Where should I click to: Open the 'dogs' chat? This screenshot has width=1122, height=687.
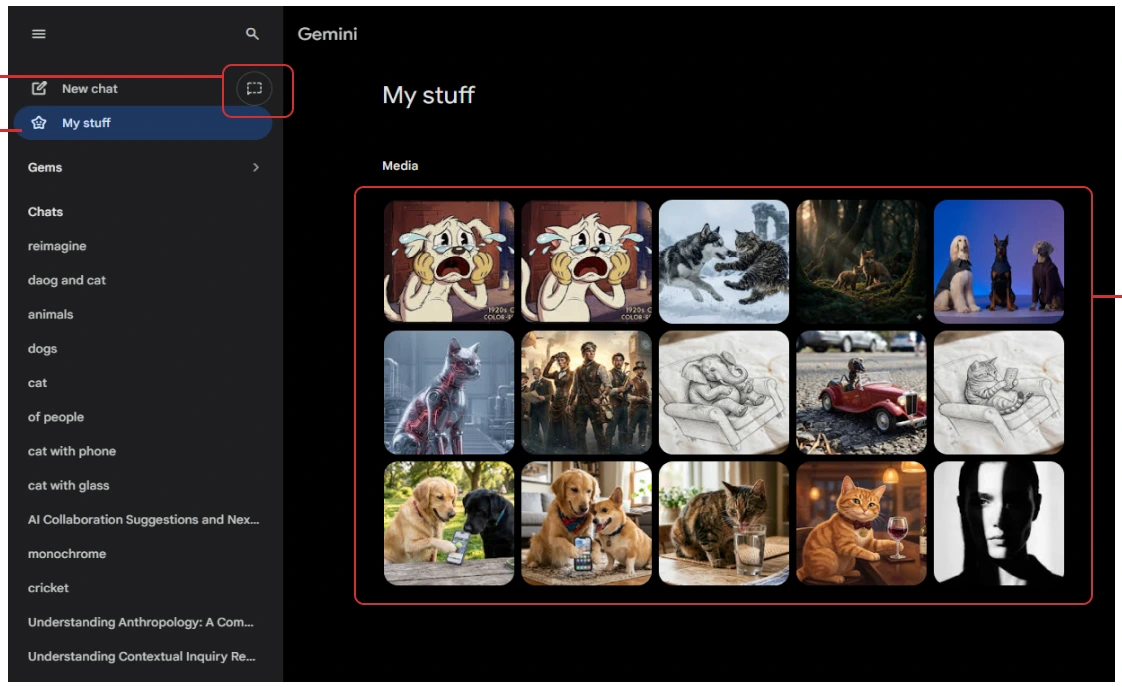coord(42,349)
